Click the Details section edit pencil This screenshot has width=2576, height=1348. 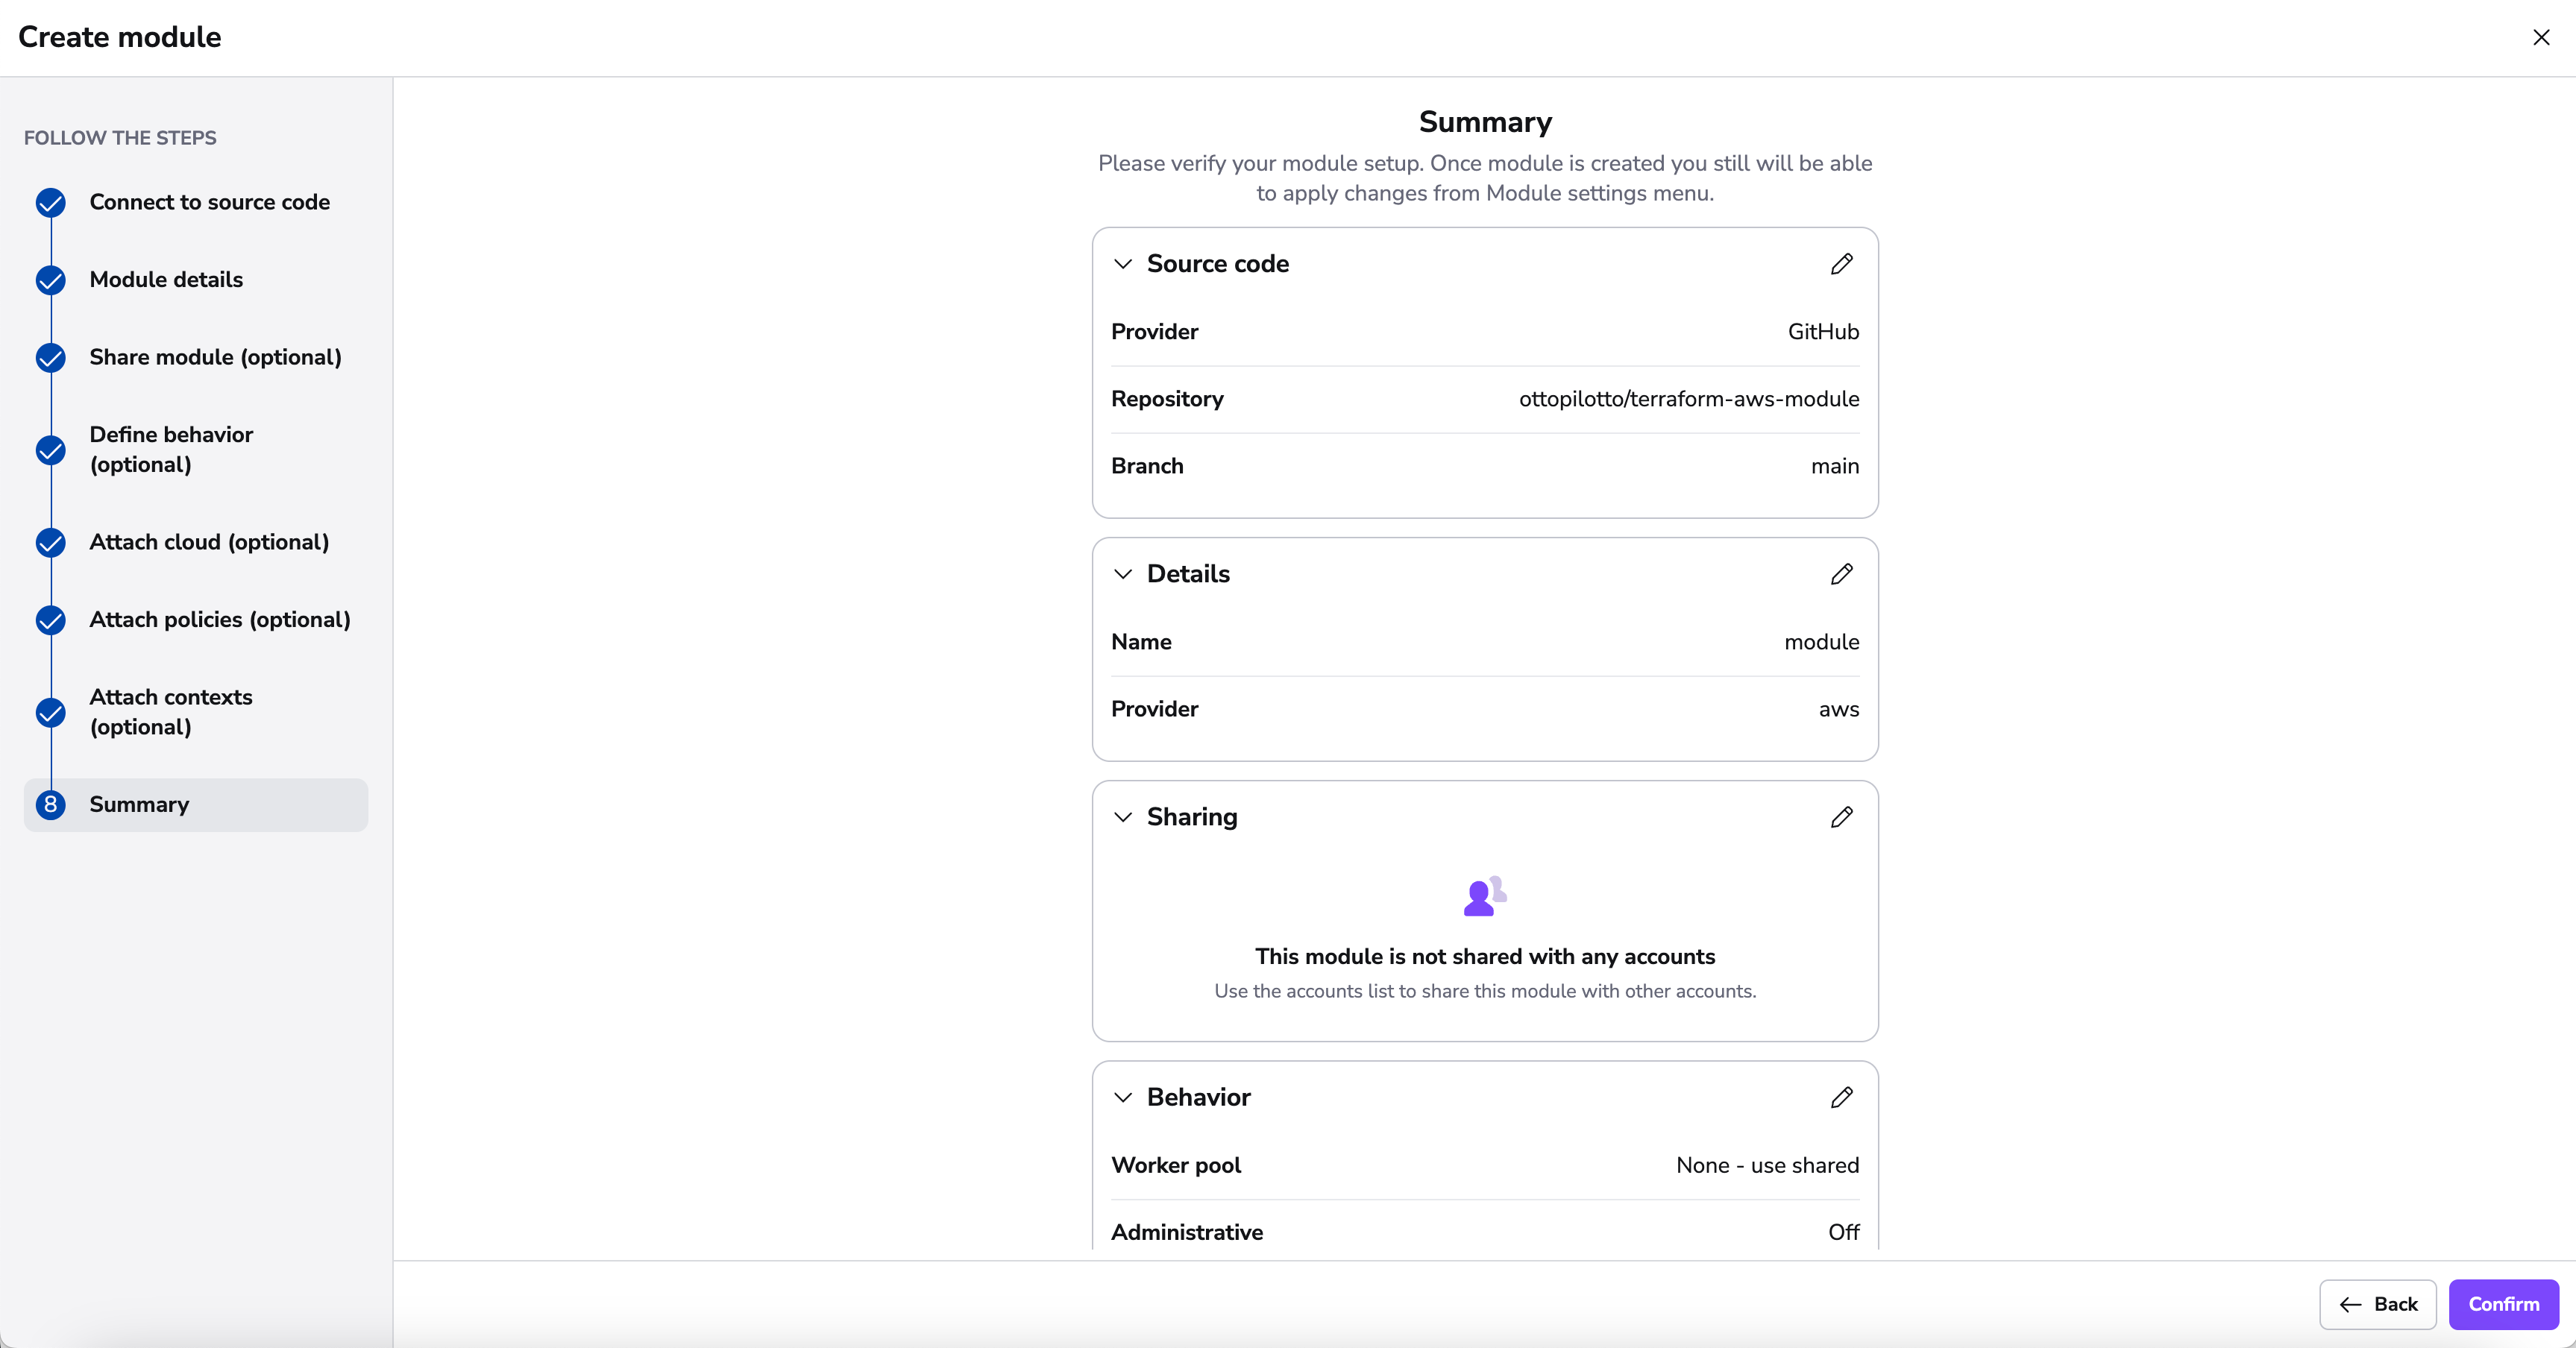[1841, 574]
